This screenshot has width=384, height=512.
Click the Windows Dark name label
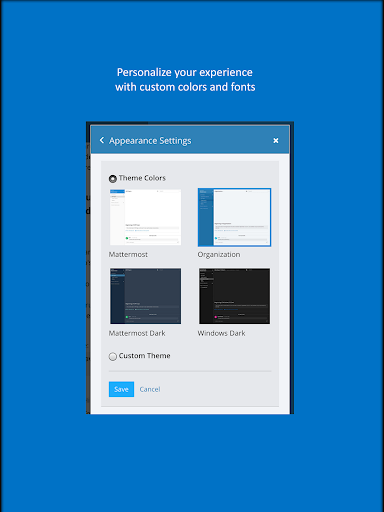point(221,333)
